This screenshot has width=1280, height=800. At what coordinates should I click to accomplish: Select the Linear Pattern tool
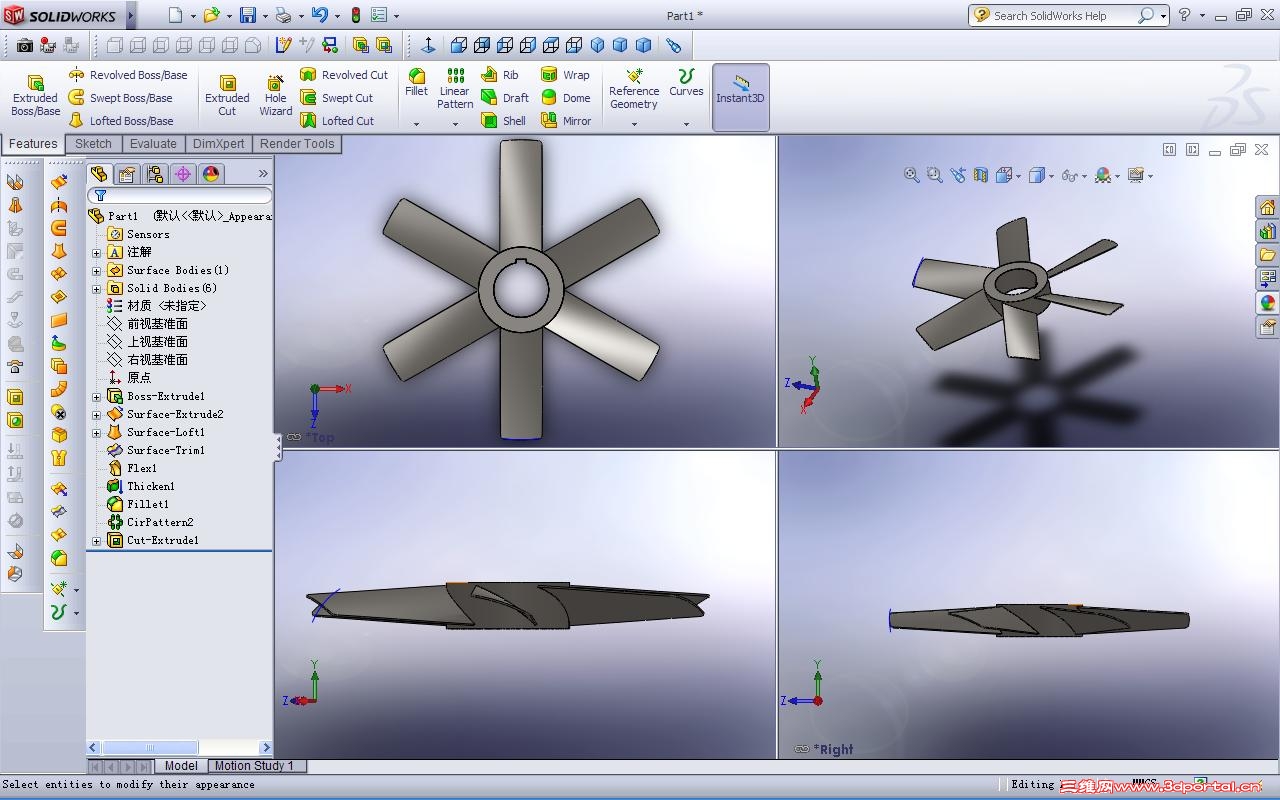click(x=455, y=89)
